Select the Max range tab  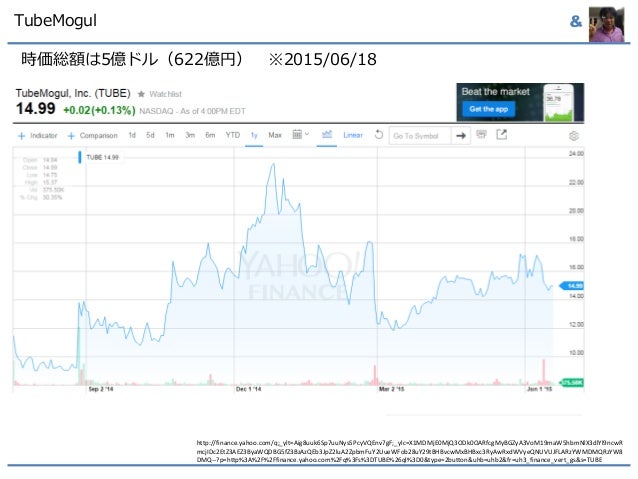[x=275, y=135]
